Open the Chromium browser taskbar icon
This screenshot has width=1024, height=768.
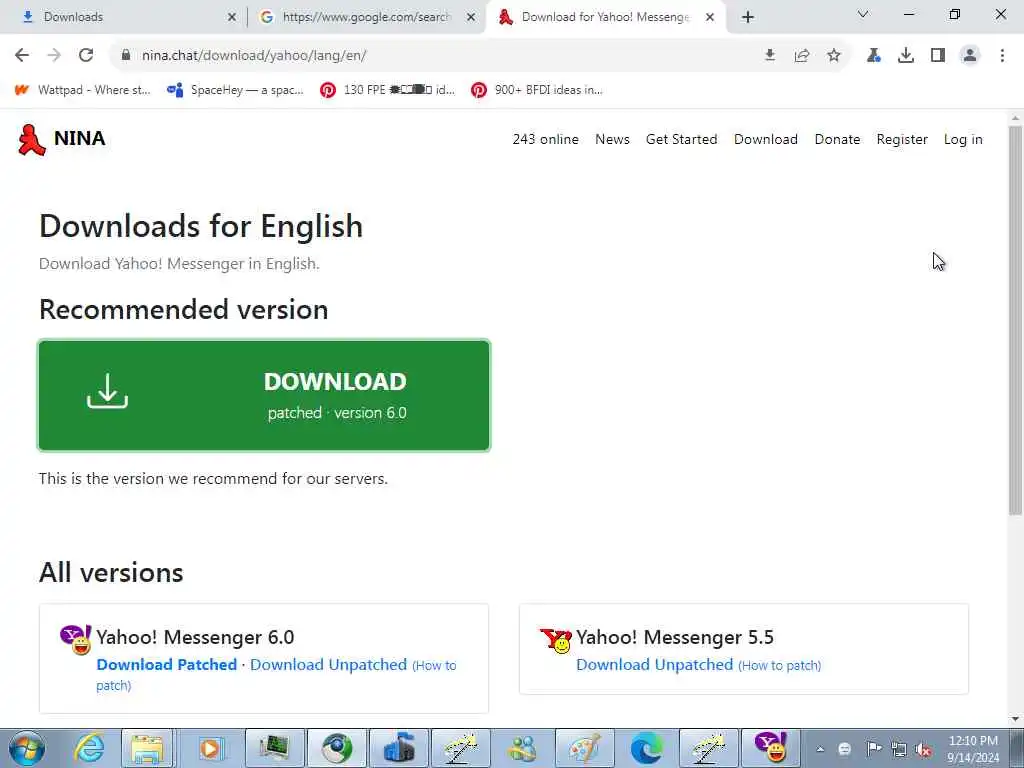coord(337,748)
